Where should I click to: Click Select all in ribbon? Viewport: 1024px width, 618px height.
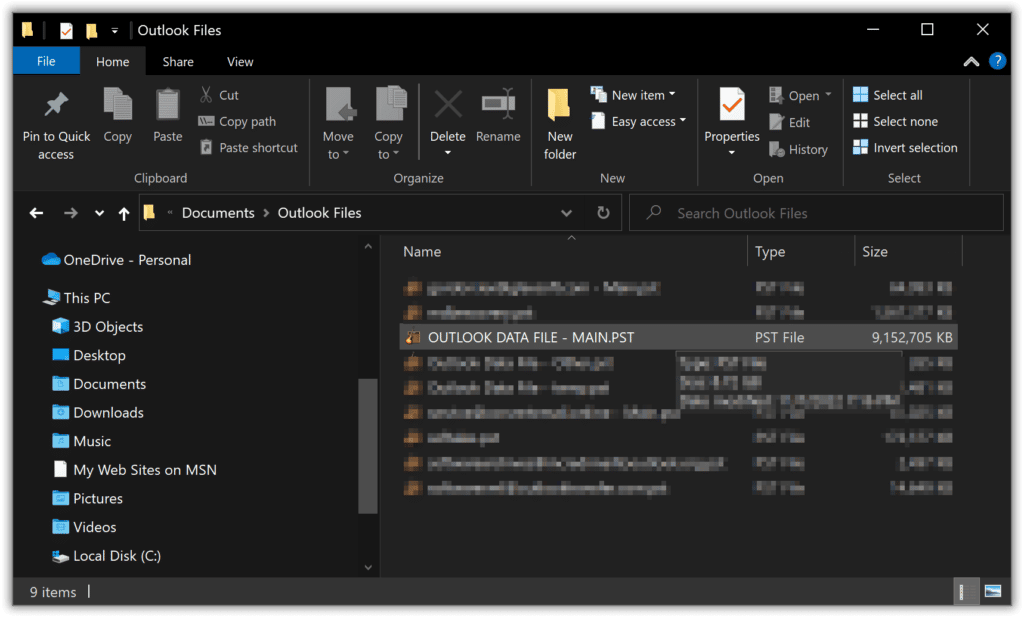point(888,95)
